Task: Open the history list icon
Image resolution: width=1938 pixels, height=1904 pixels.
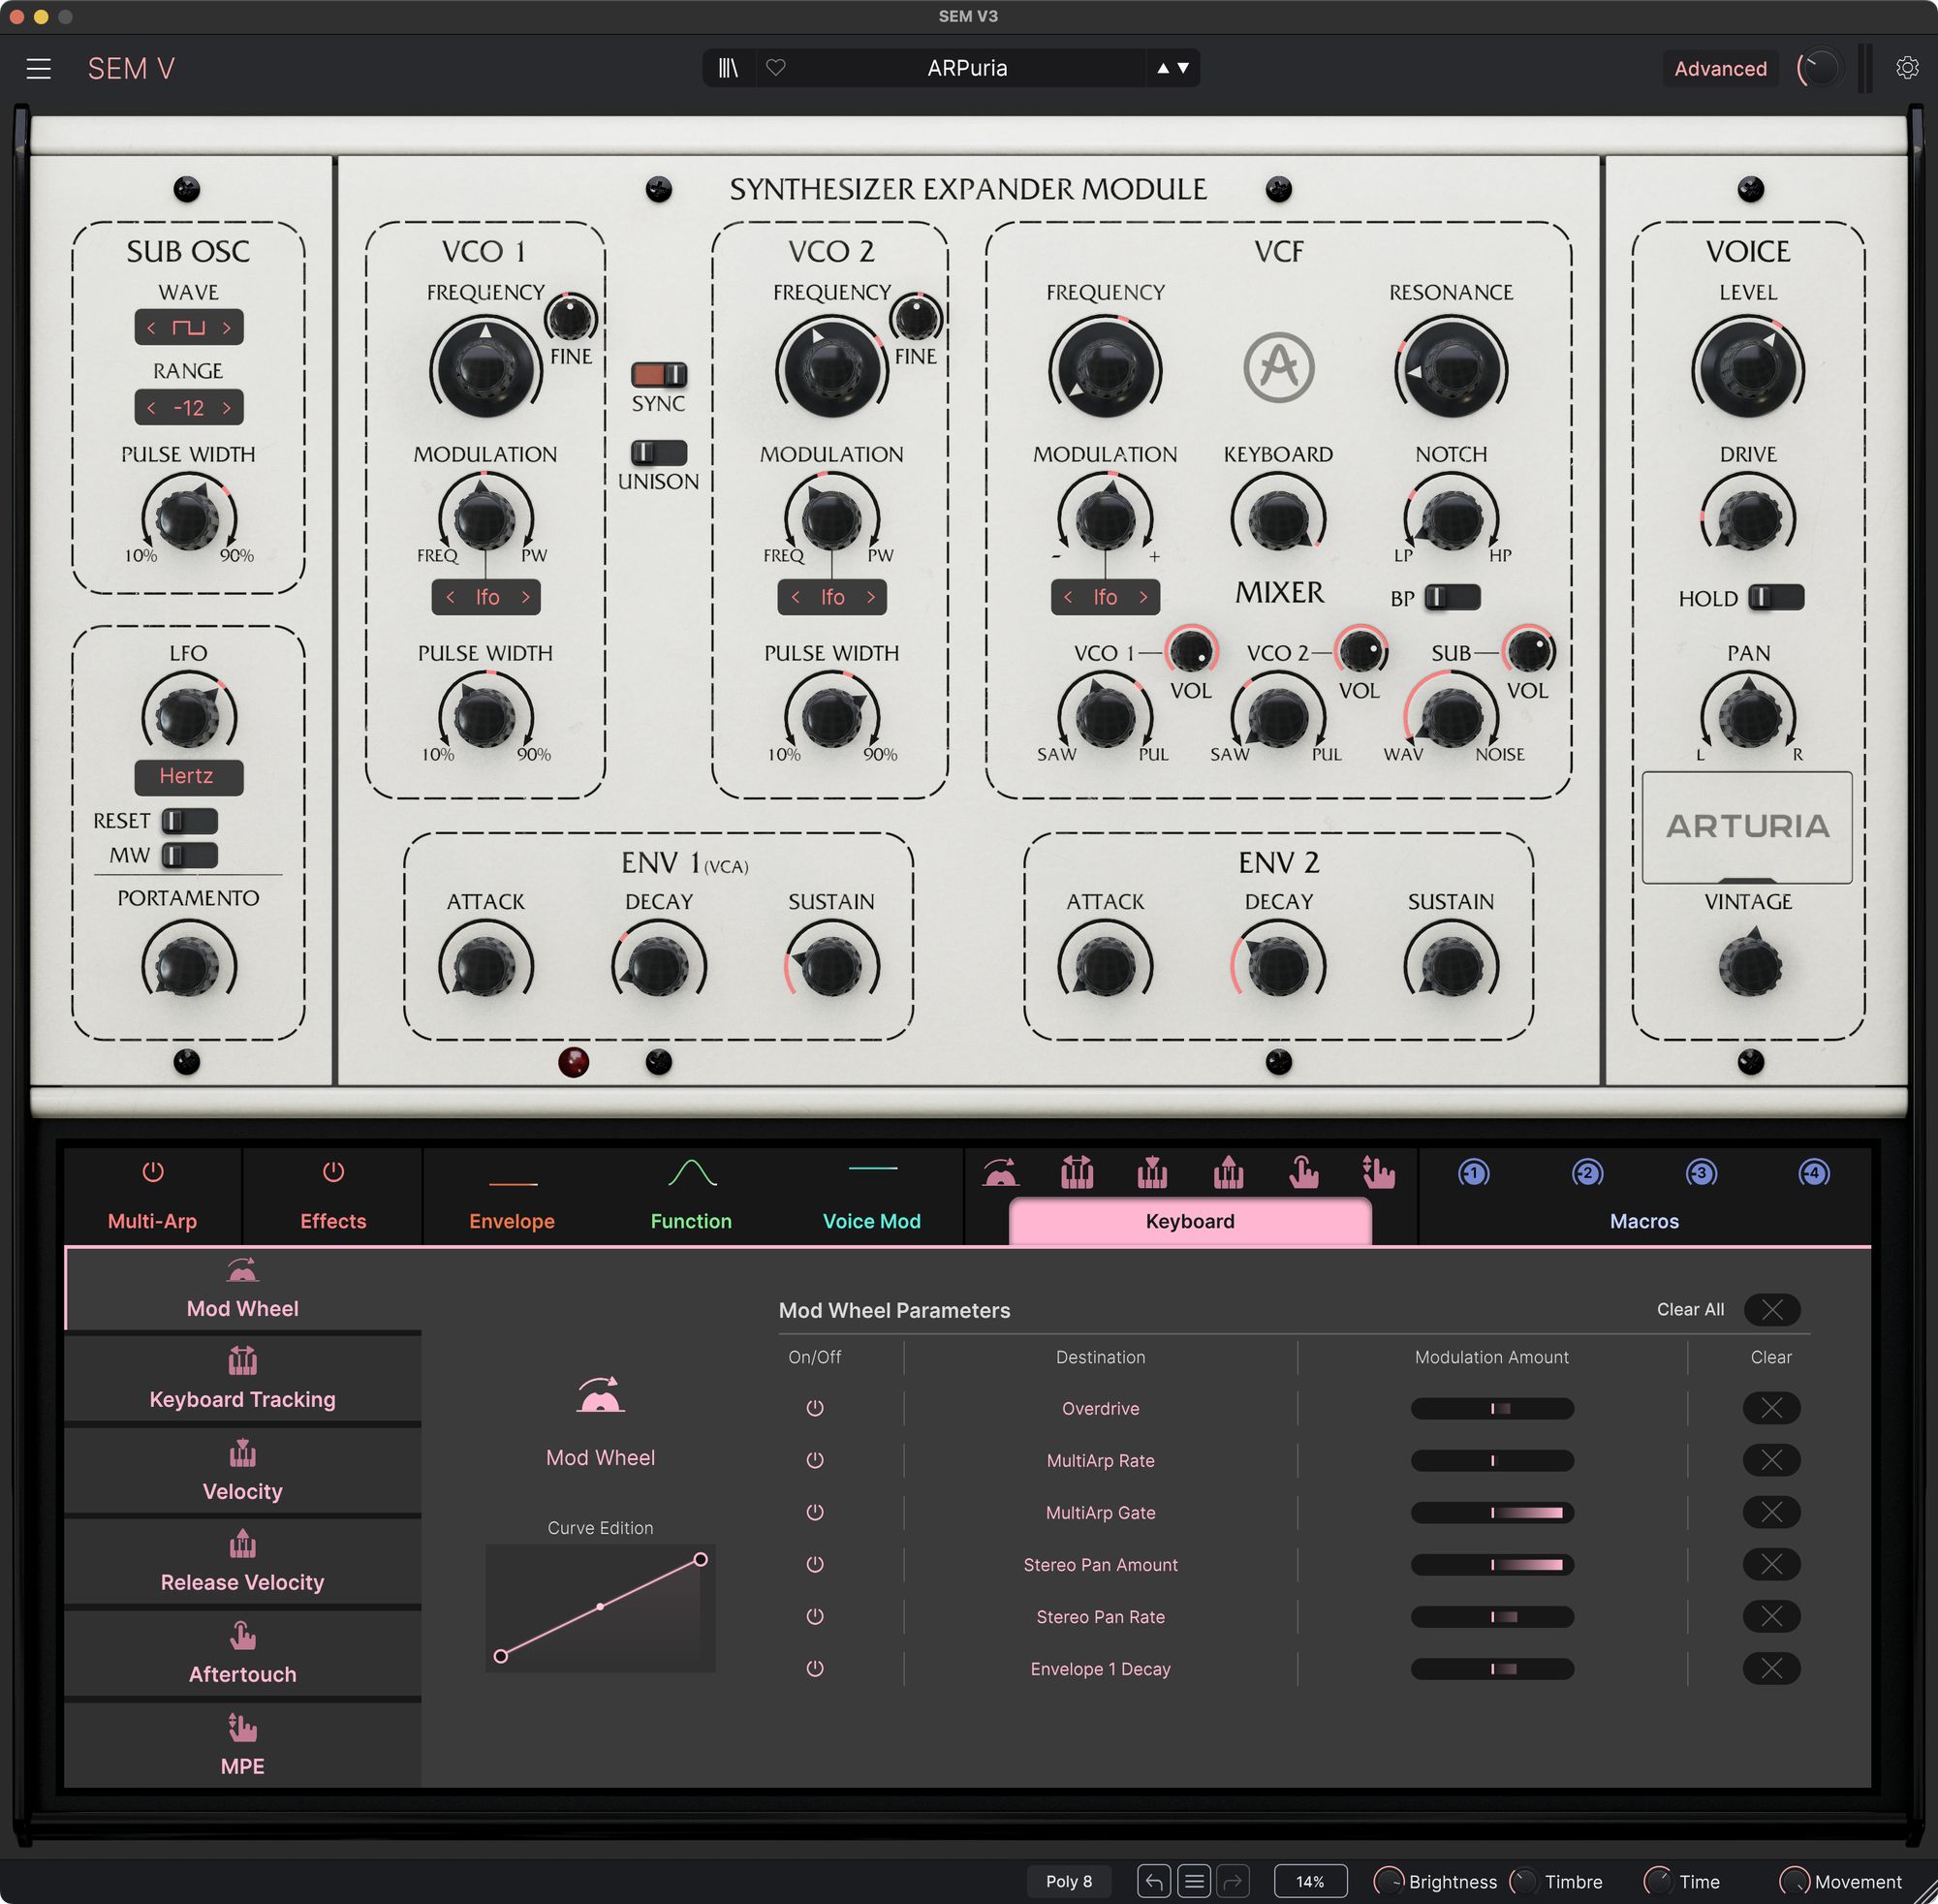Action: point(1193,1881)
